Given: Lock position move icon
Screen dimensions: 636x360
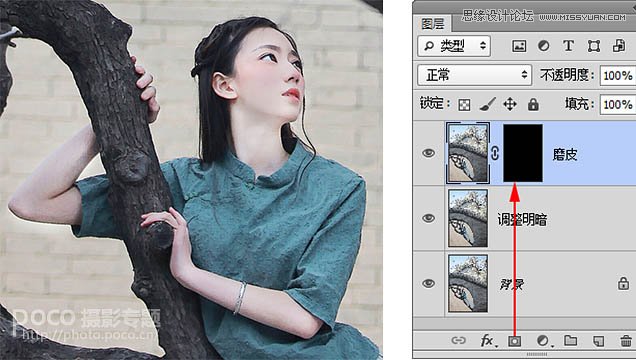Looking at the screenshot, I should [510, 105].
